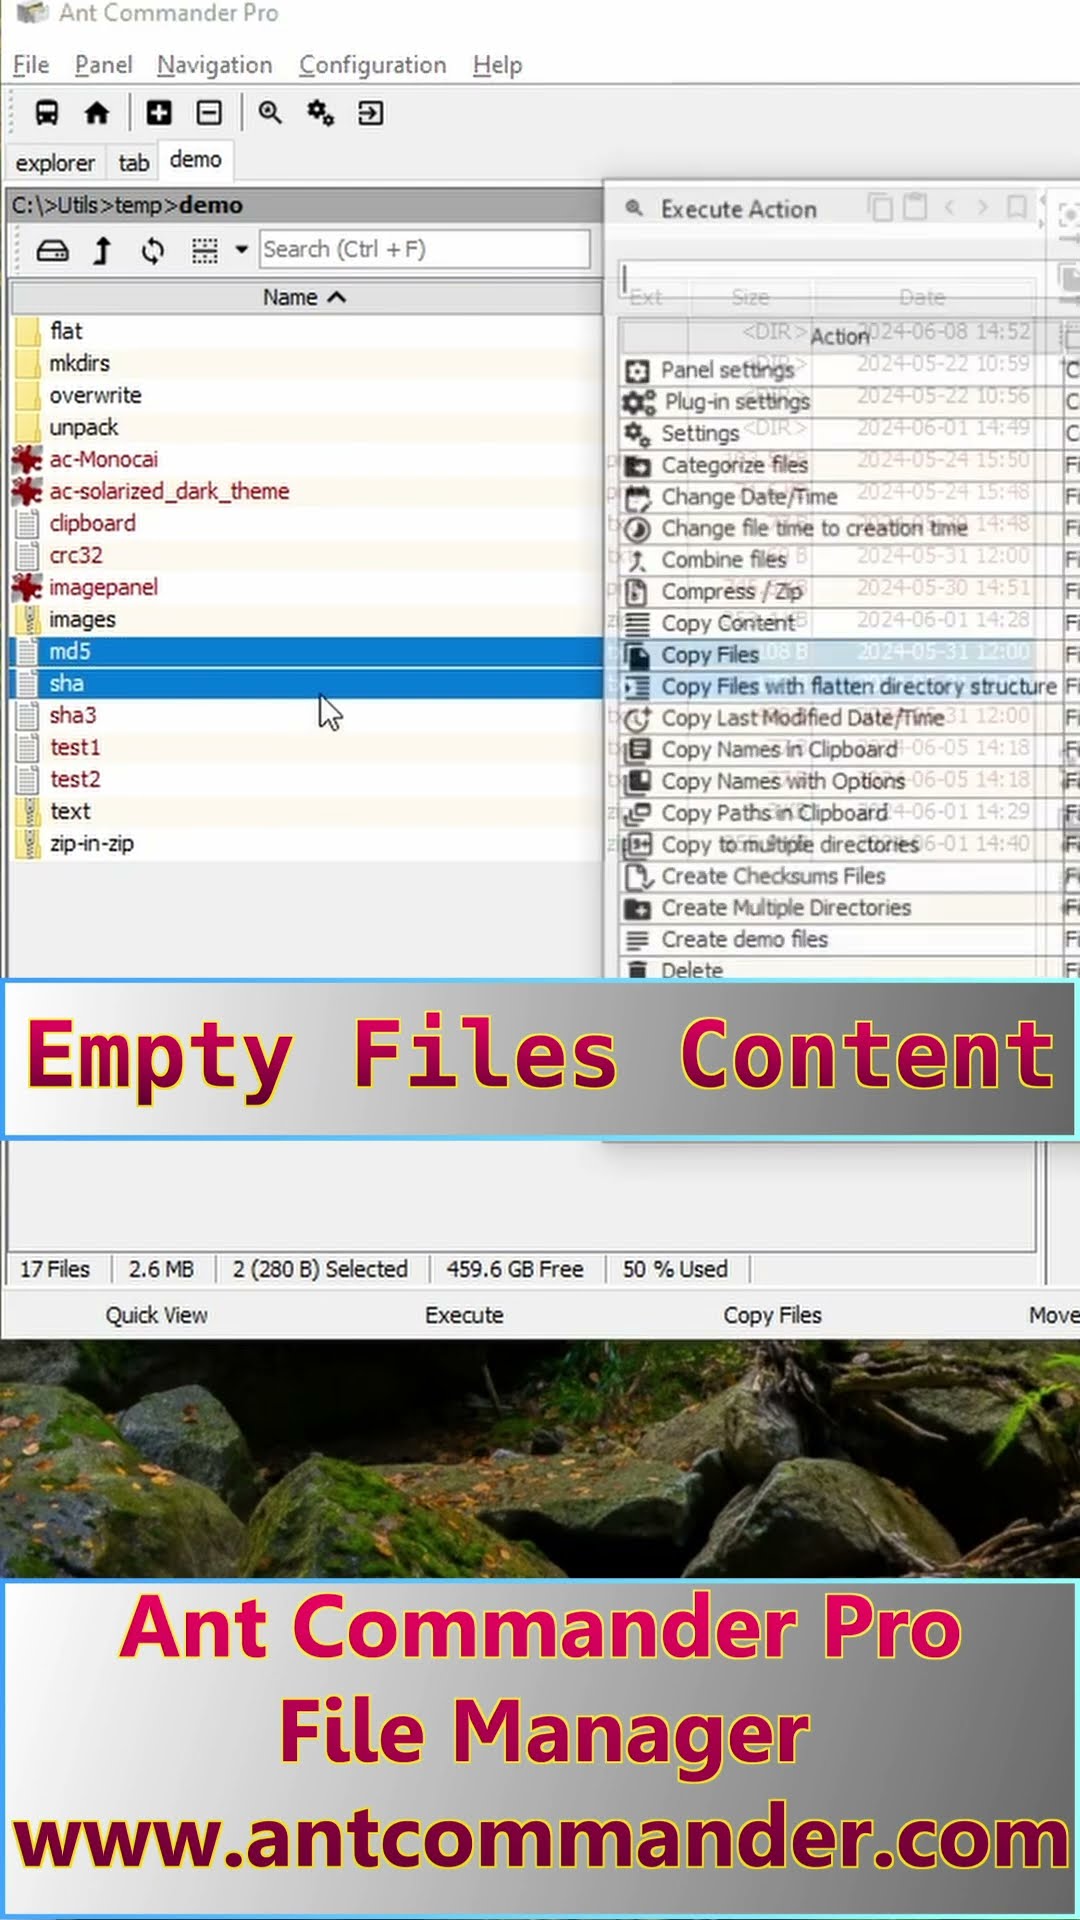
Task: Open settings gears toolbar icon
Action: coord(320,113)
